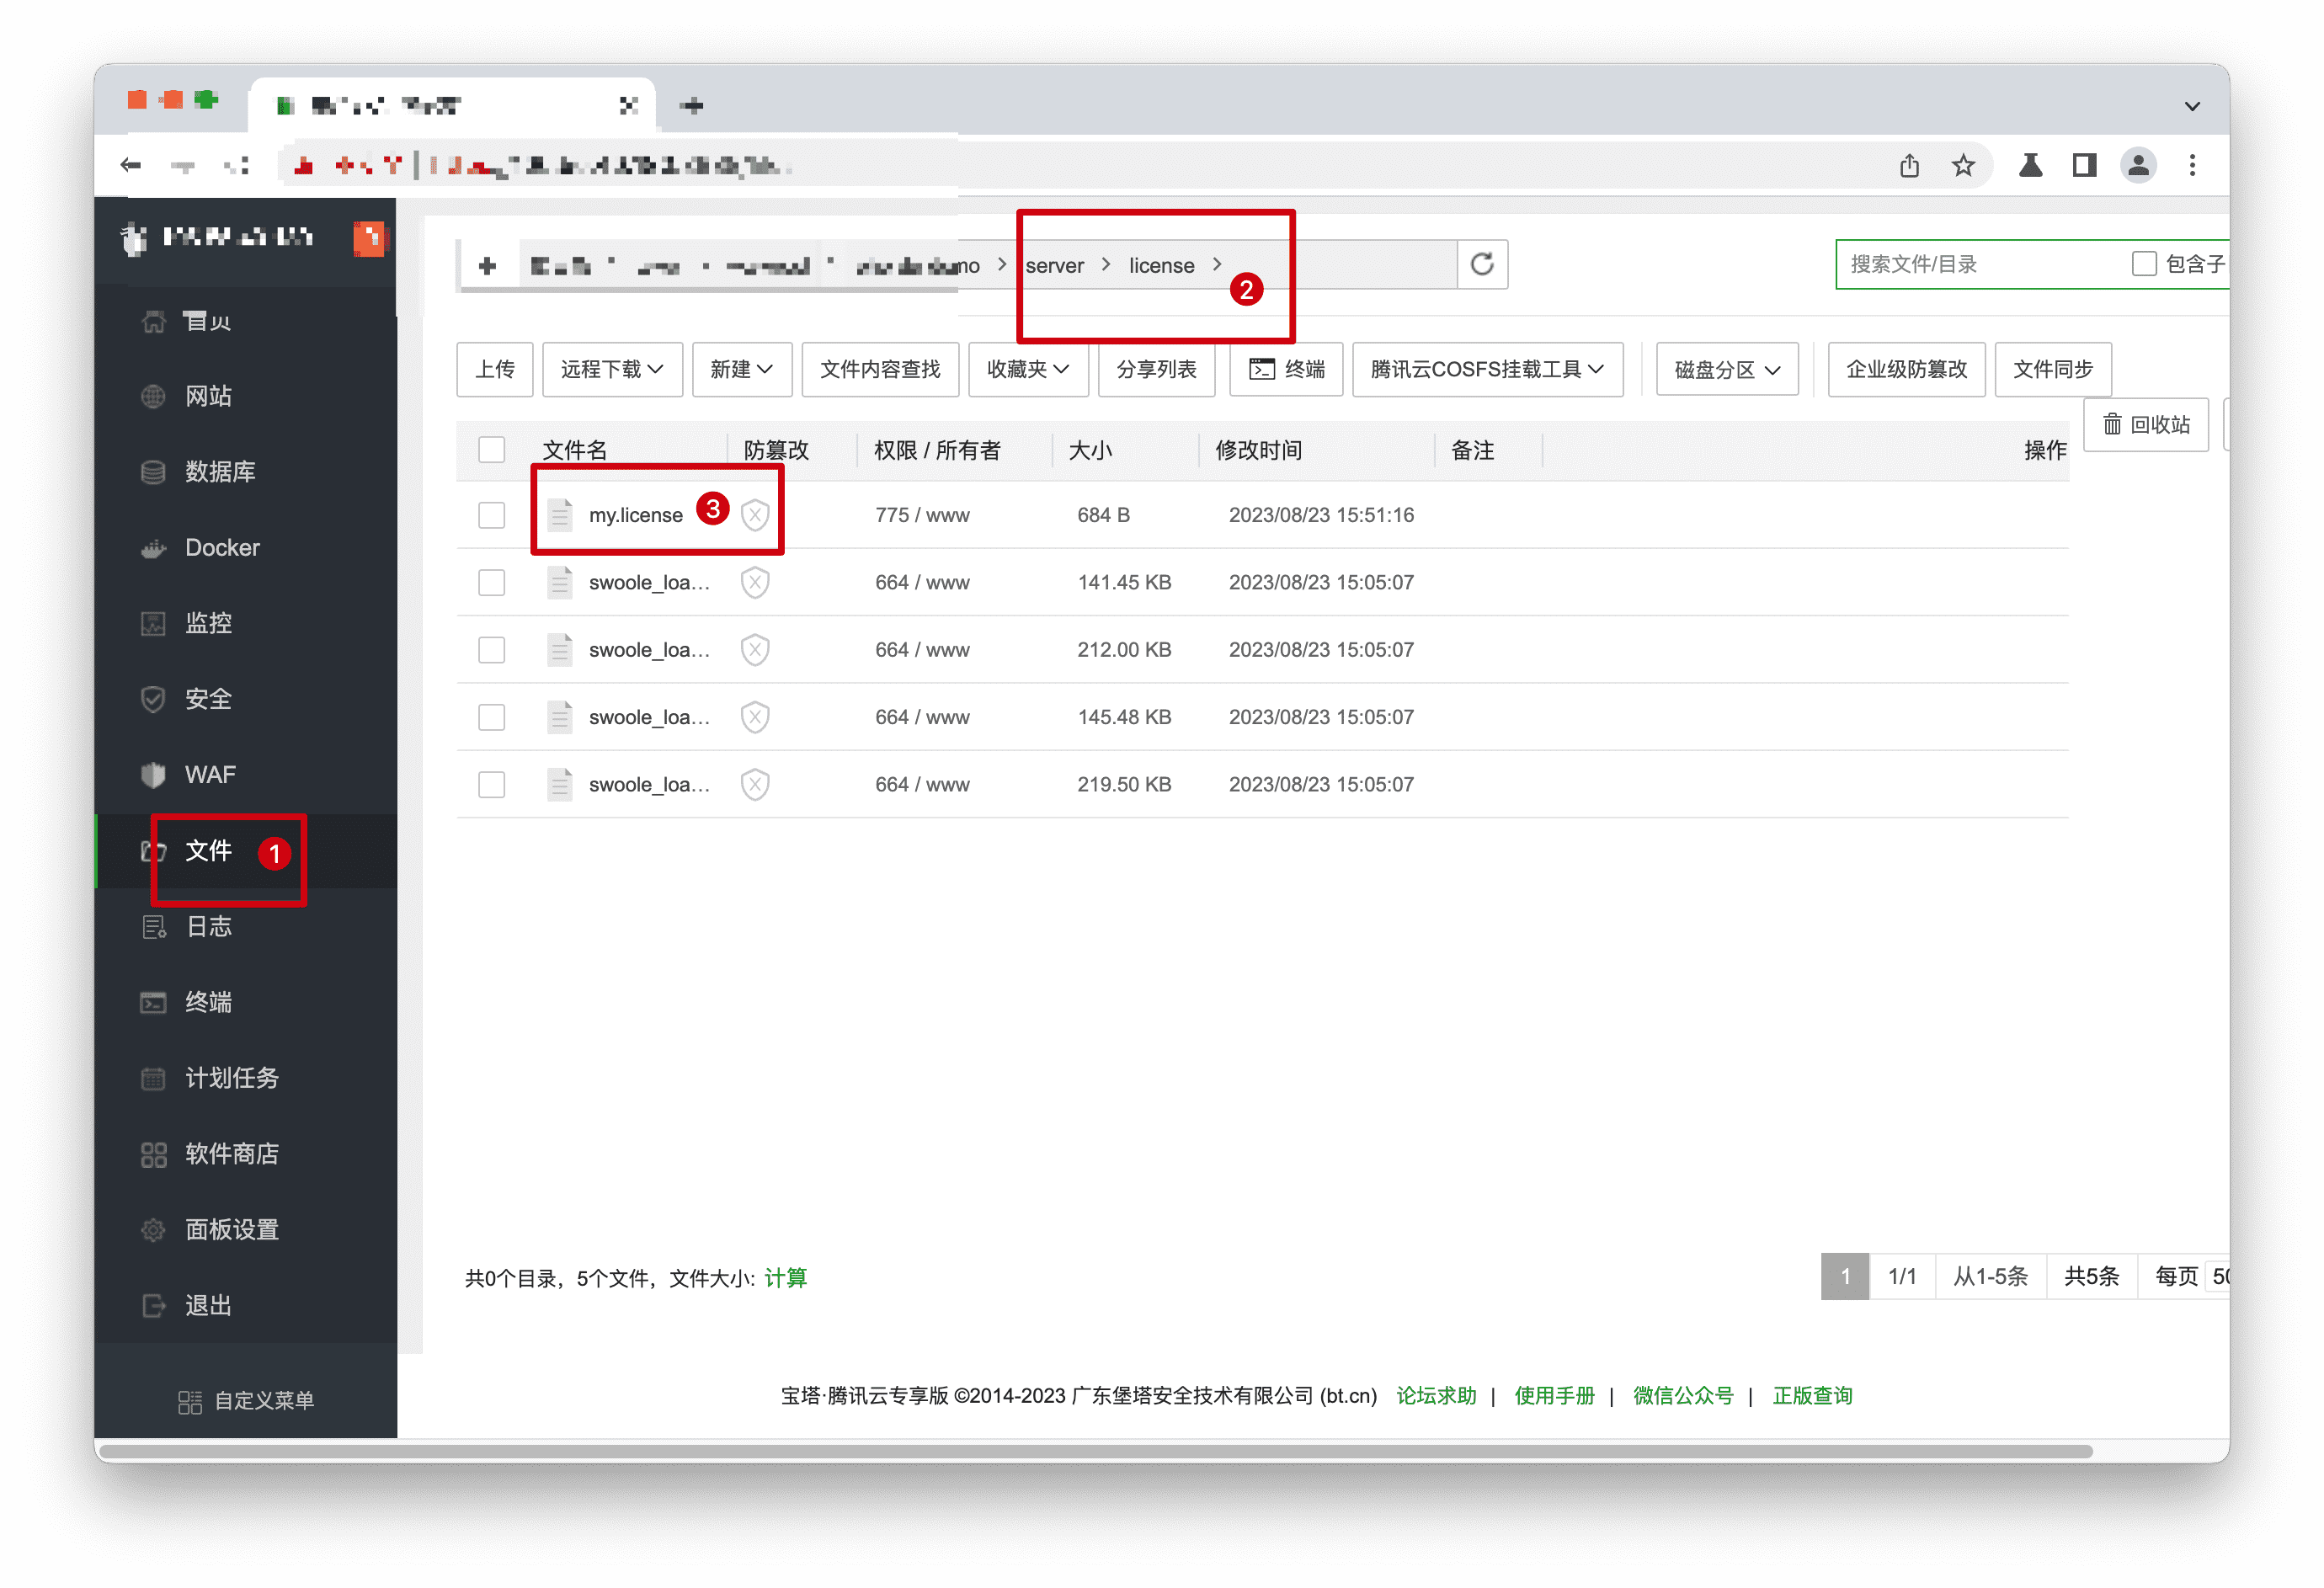Open the 收藏夹 favorites dropdown
Image resolution: width=2324 pixels, height=1588 pixels.
coord(1028,369)
